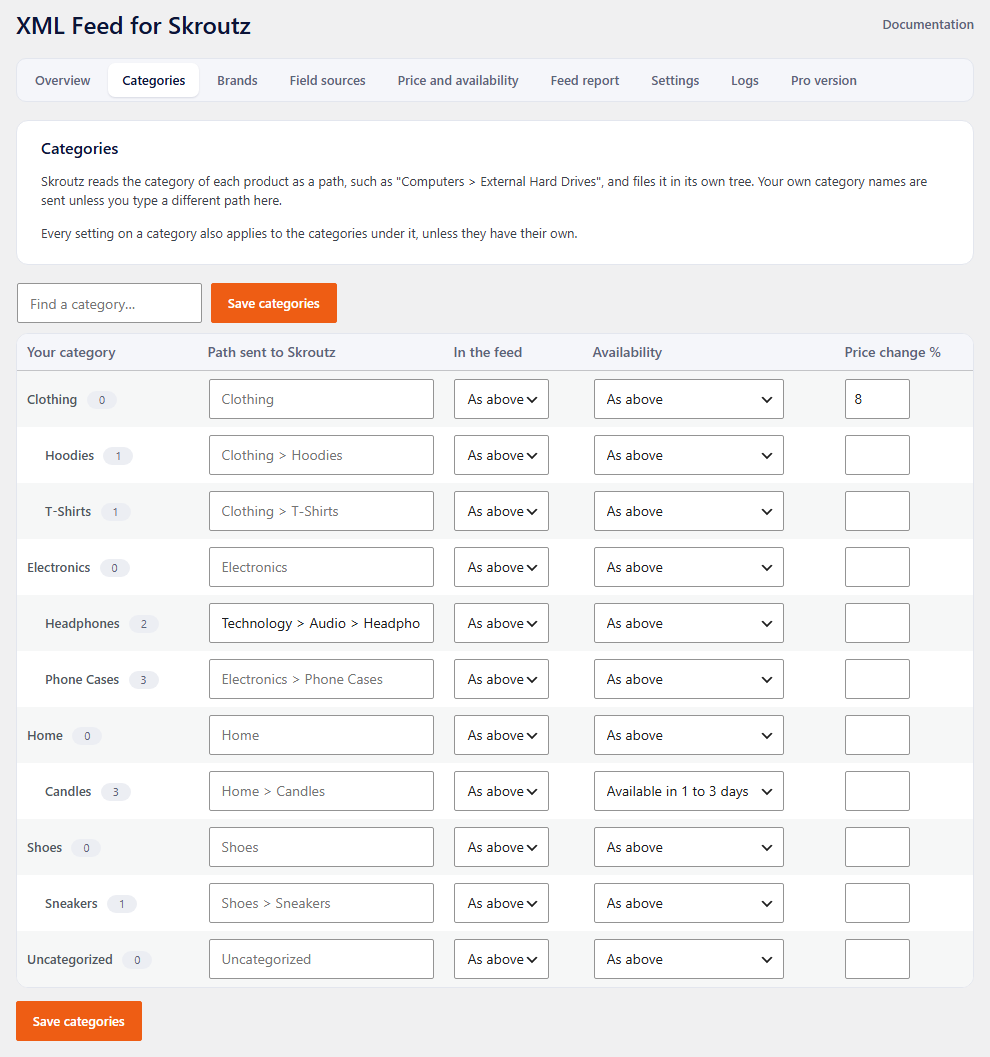Edit the 'Technology > Audio > Headpho' path field
Image resolution: width=990 pixels, height=1057 pixels.
[321, 623]
